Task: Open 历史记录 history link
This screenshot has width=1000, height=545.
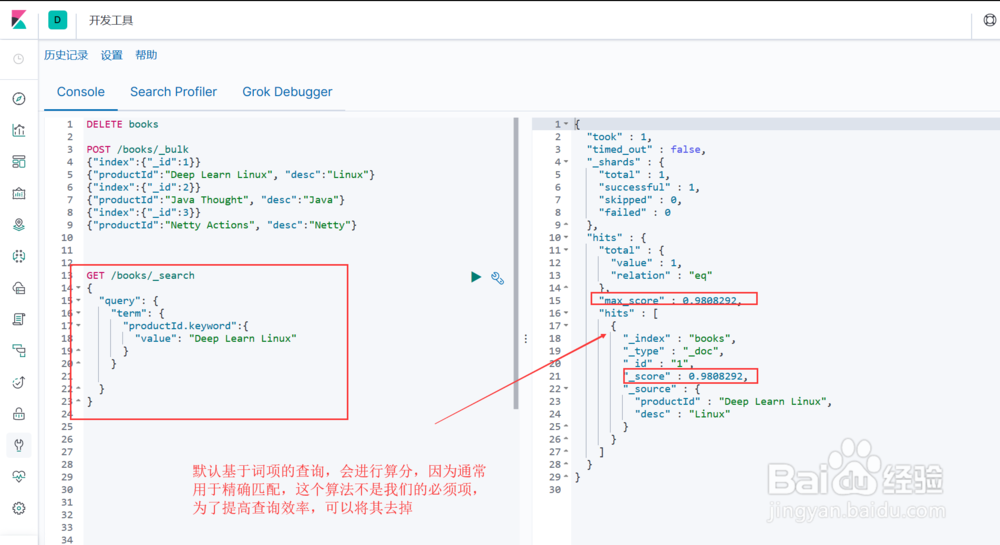Action: coord(66,55)
